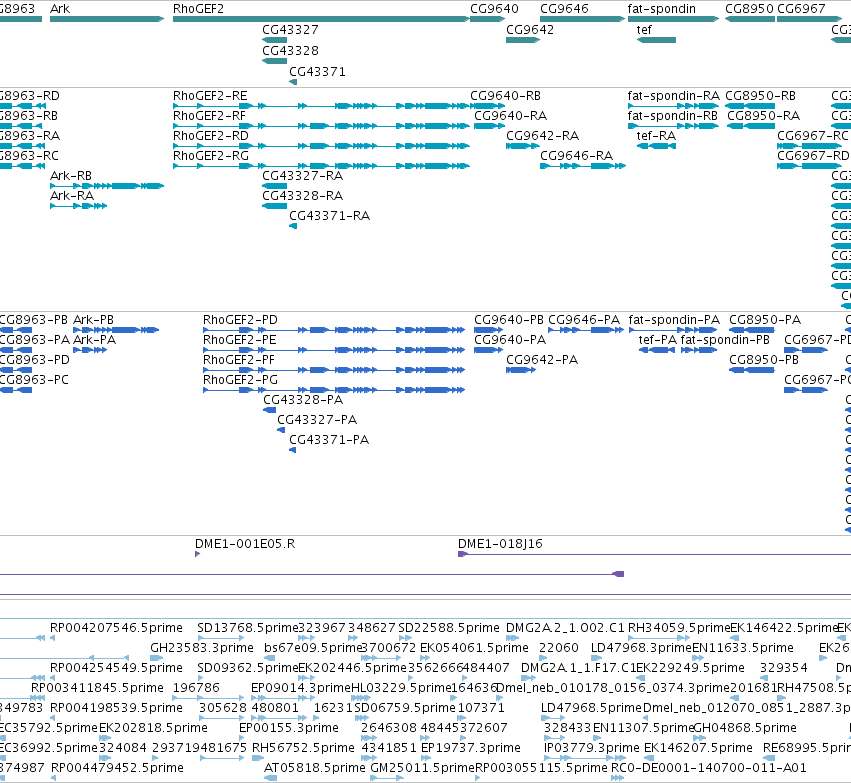
Task: Select protein RhoGEF2-PG
Action: [x=334, y=390]
